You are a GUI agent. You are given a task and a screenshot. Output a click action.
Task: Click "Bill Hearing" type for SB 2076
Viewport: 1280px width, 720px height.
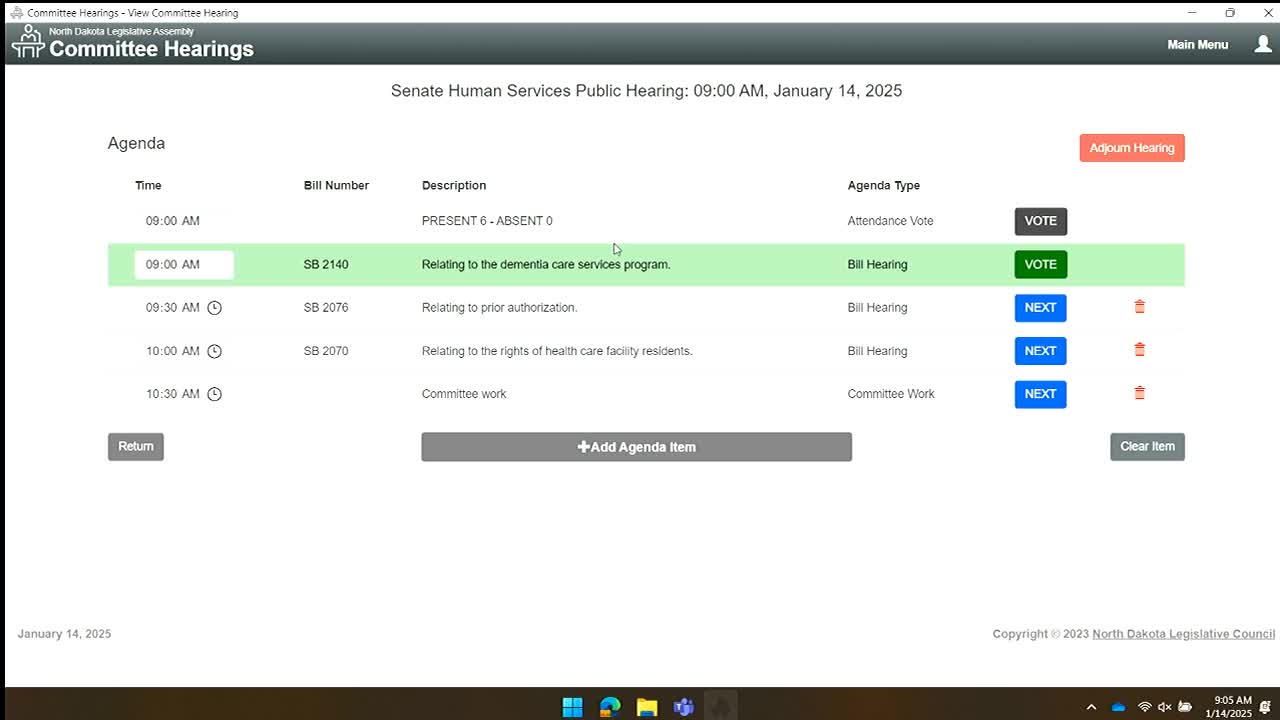pyautogui.click(x=878, y=308)
